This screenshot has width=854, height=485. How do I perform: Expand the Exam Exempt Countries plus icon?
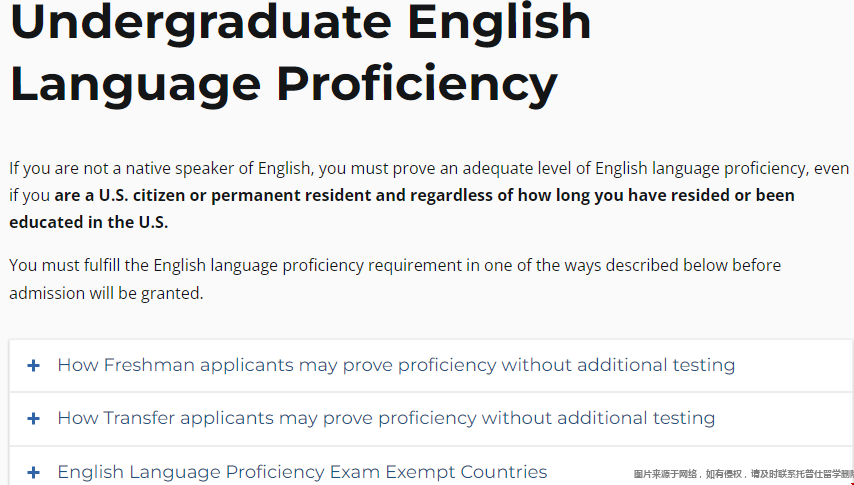point(33,472)
